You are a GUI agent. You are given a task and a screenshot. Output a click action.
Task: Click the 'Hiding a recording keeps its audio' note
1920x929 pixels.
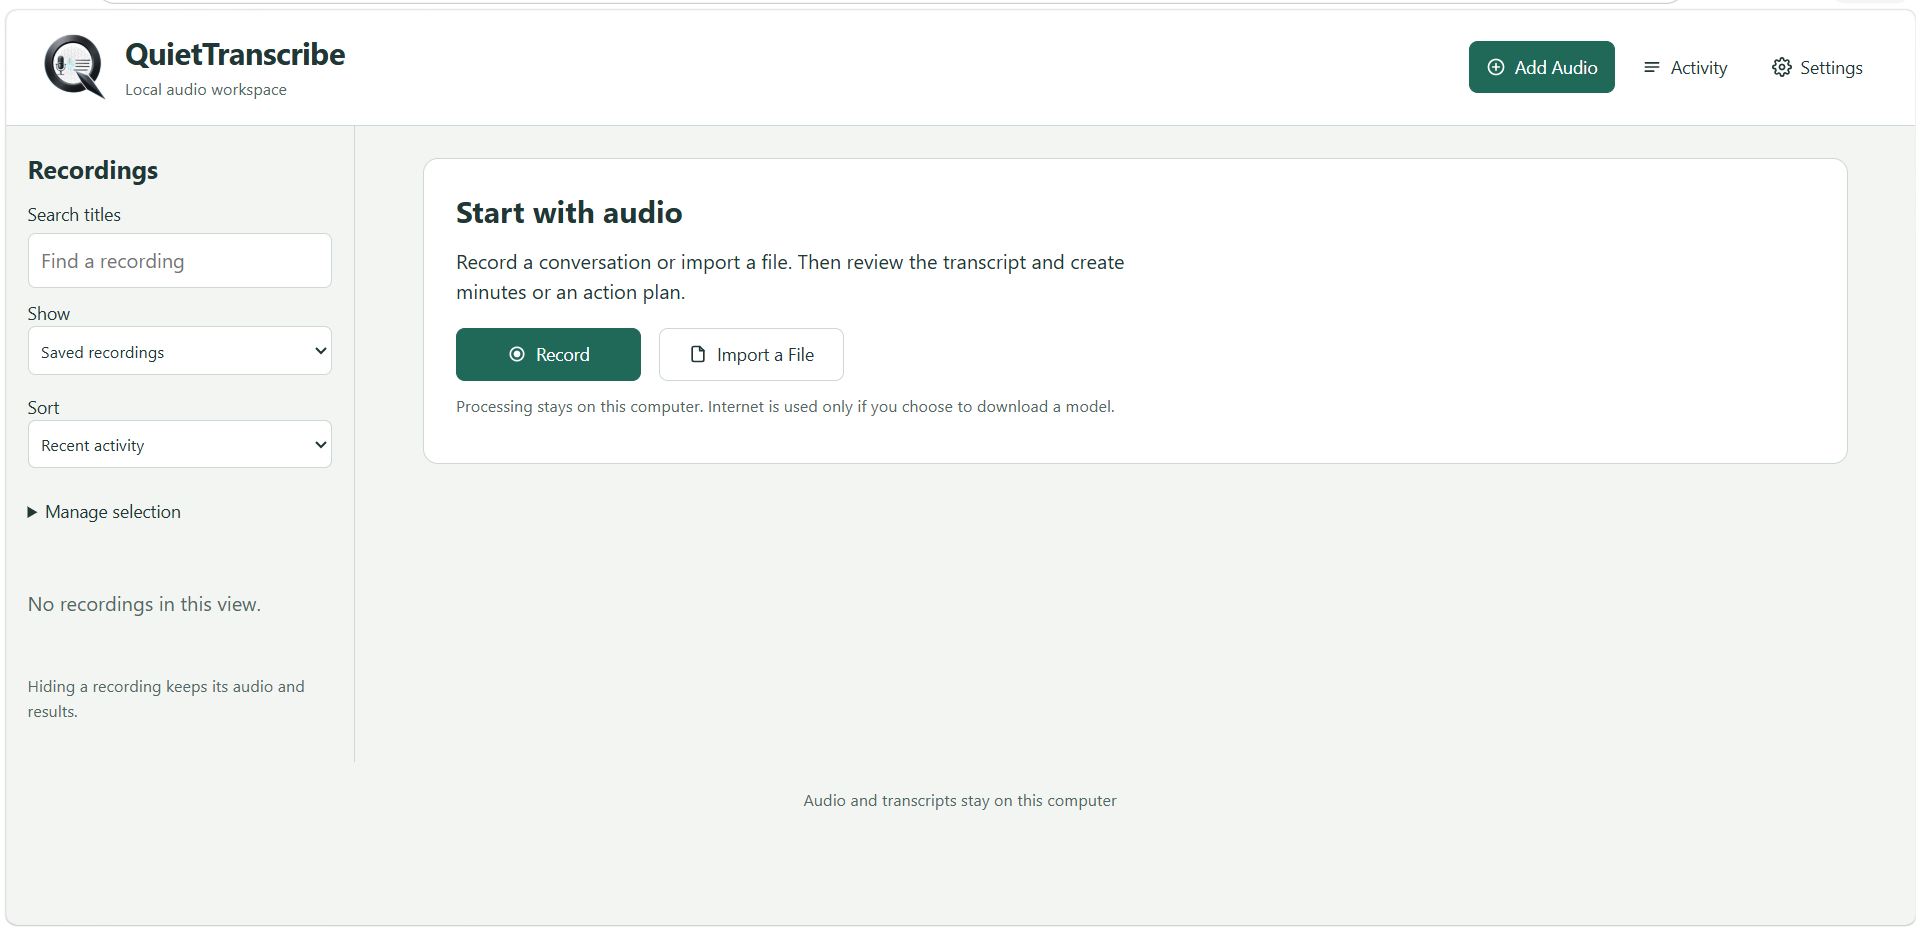166,699
